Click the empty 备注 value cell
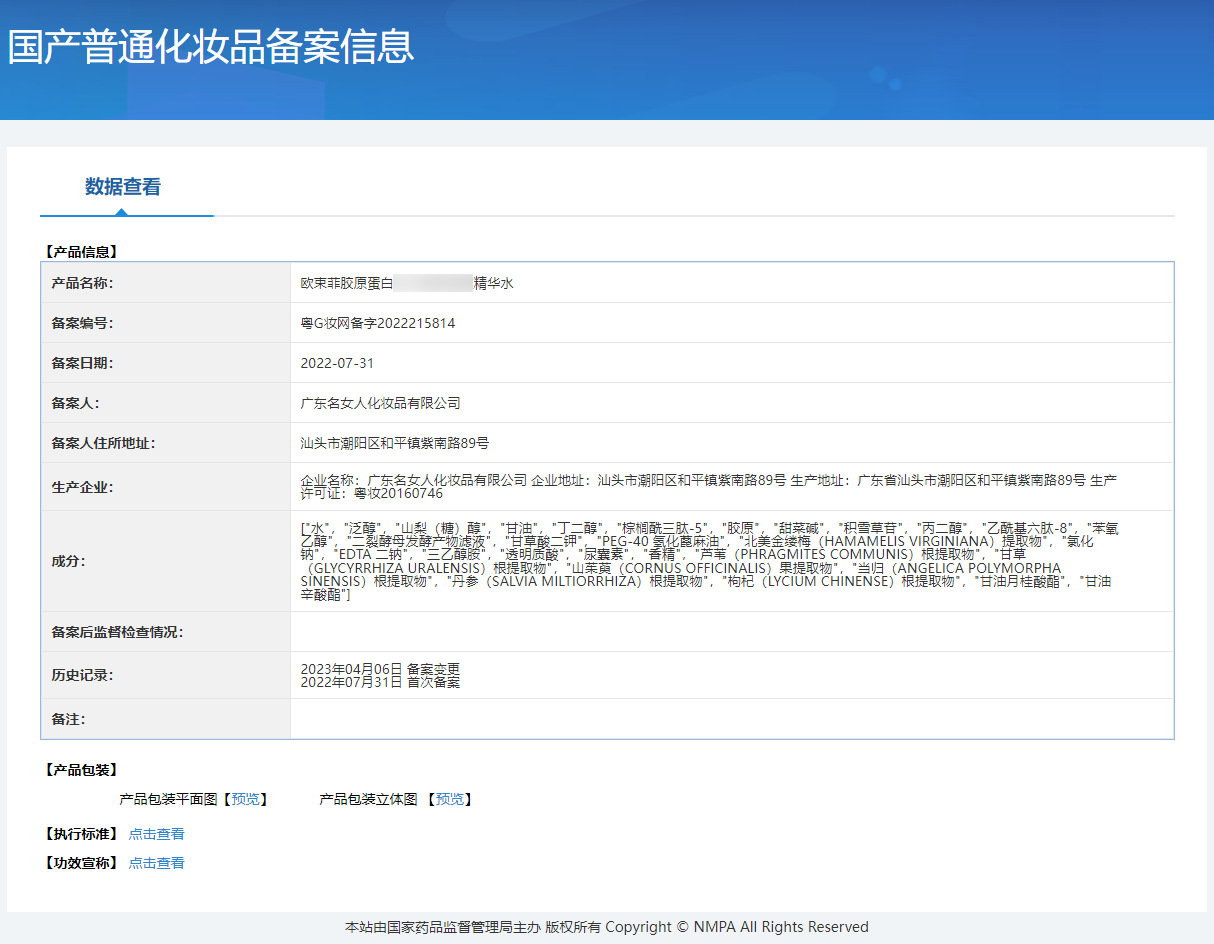The width and height of the screenshot is (1214, 944). (731, 719)
